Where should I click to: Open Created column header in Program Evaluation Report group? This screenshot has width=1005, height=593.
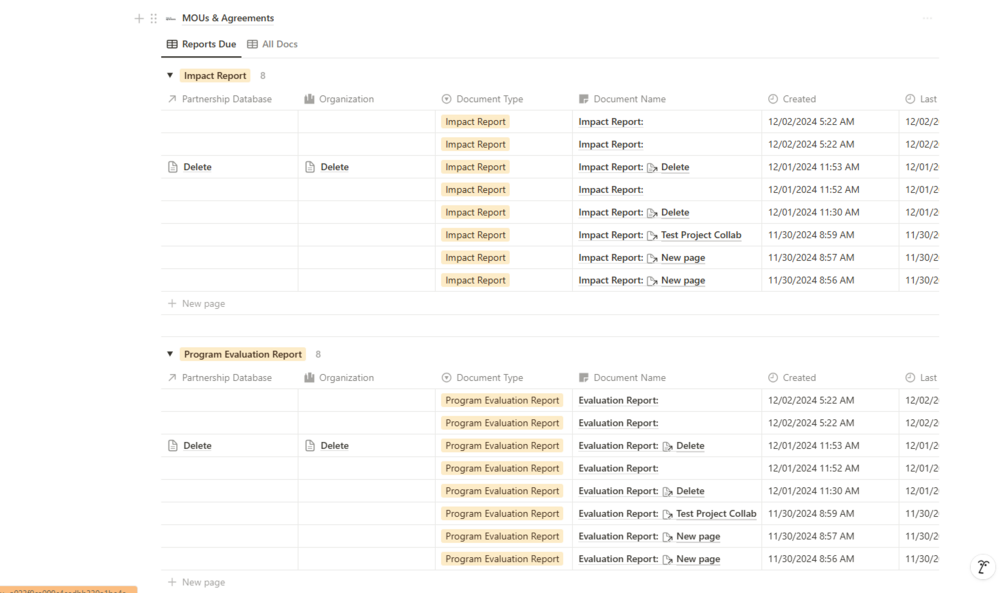click(x=798, y=378)
